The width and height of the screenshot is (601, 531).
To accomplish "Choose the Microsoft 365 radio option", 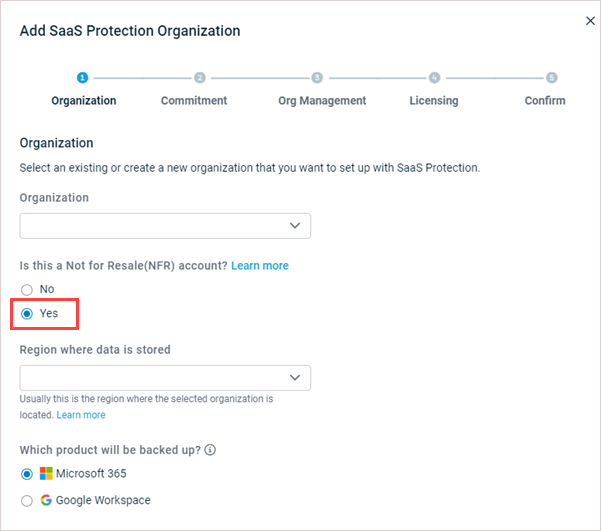I will [x=27, y=474].
